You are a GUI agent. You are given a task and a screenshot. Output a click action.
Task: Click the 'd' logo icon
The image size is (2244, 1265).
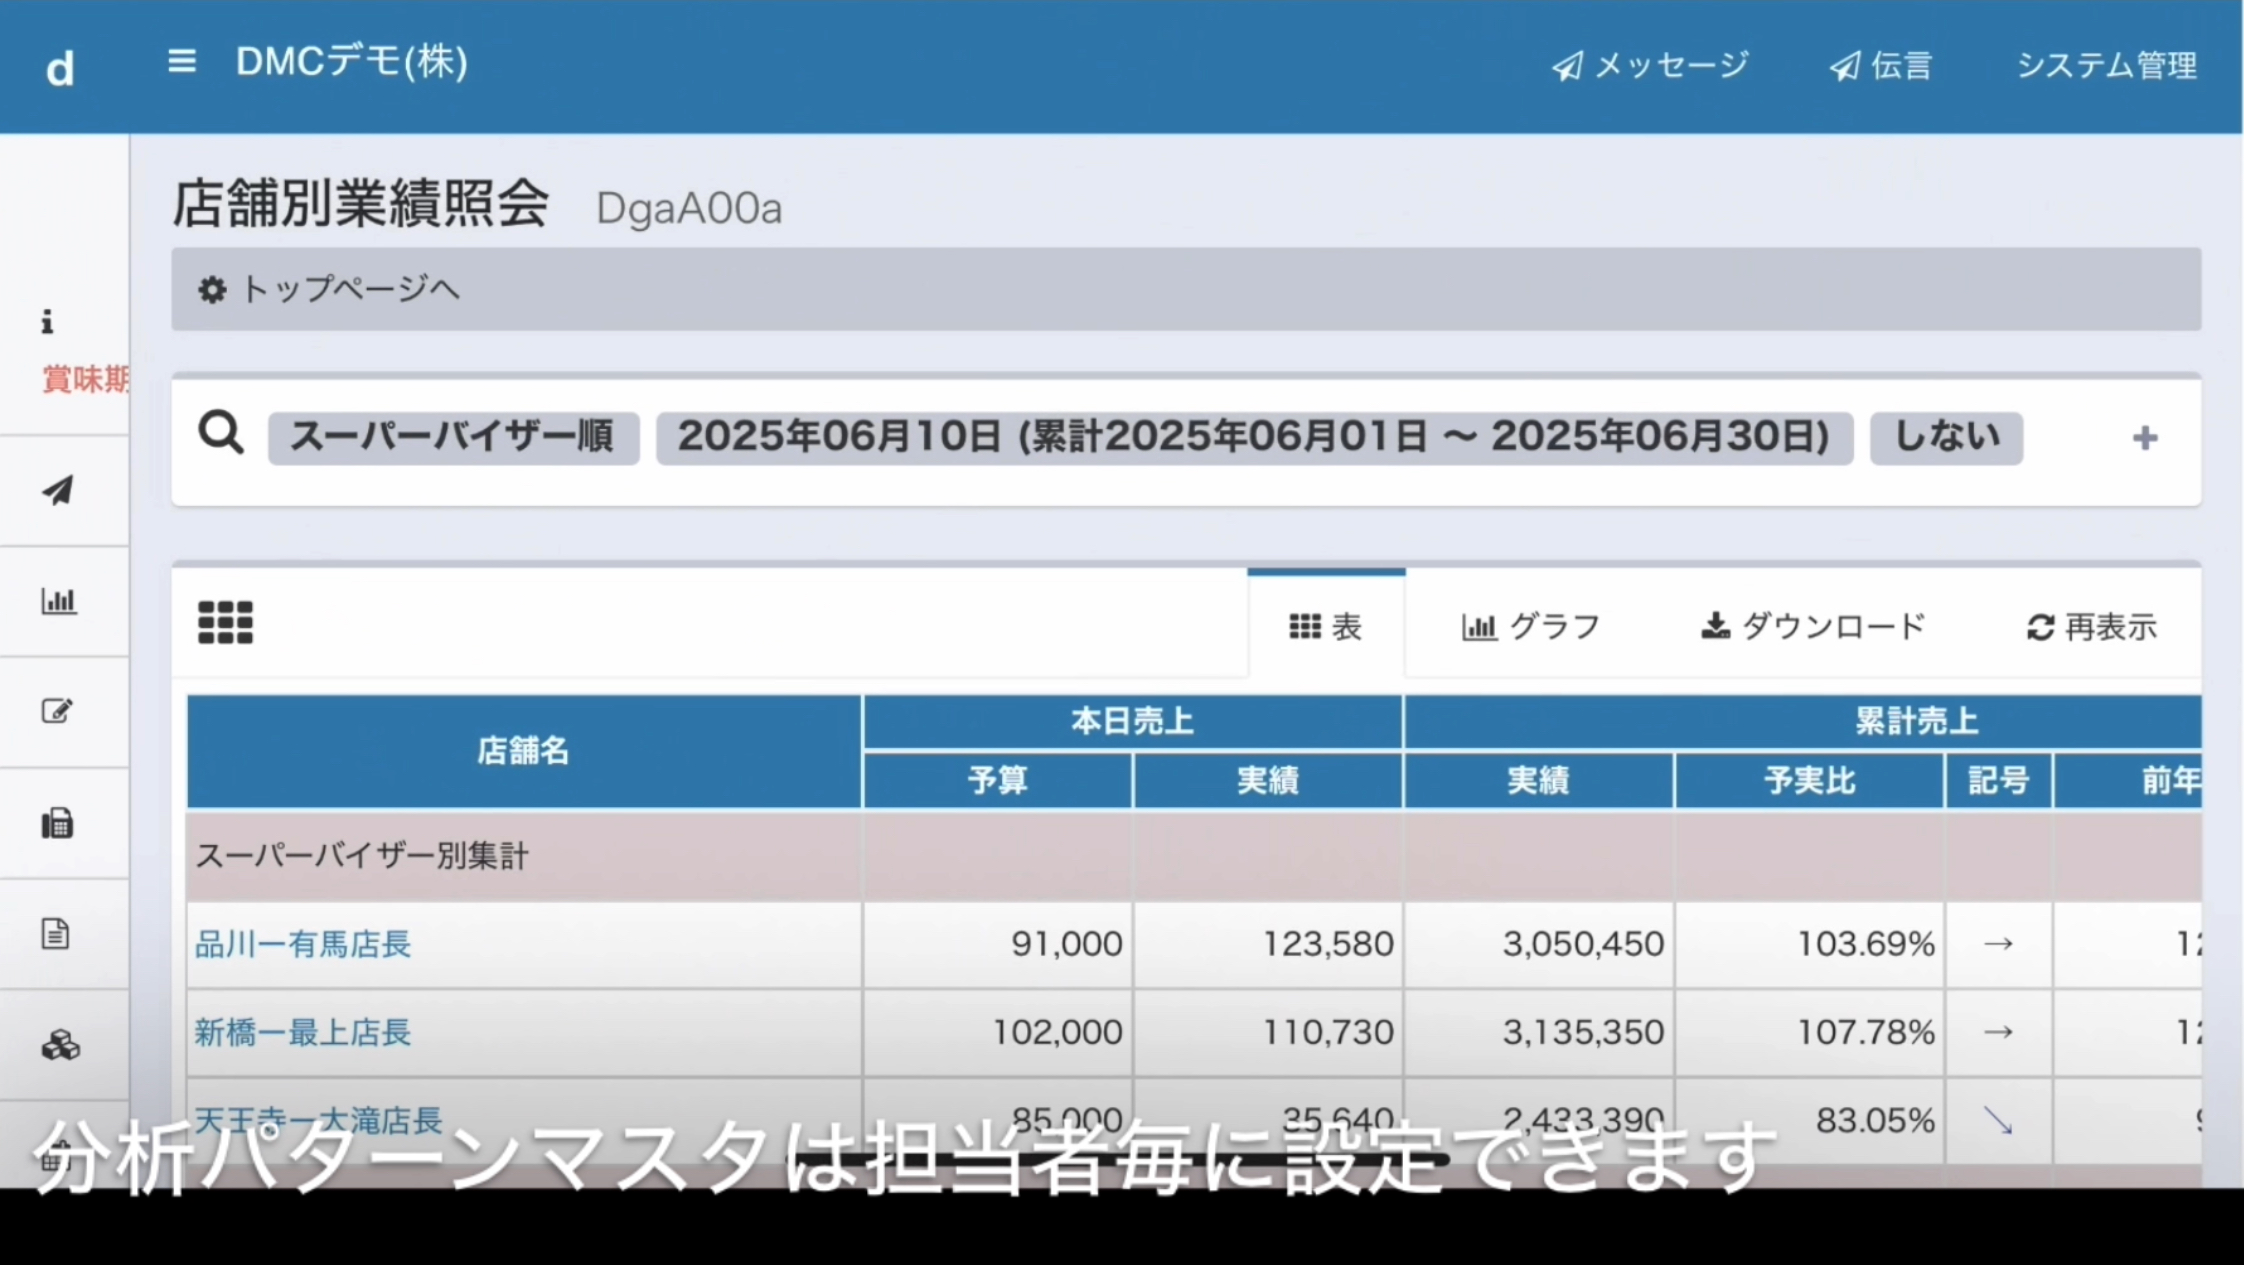pyautogui.click(x=60, y=69)
